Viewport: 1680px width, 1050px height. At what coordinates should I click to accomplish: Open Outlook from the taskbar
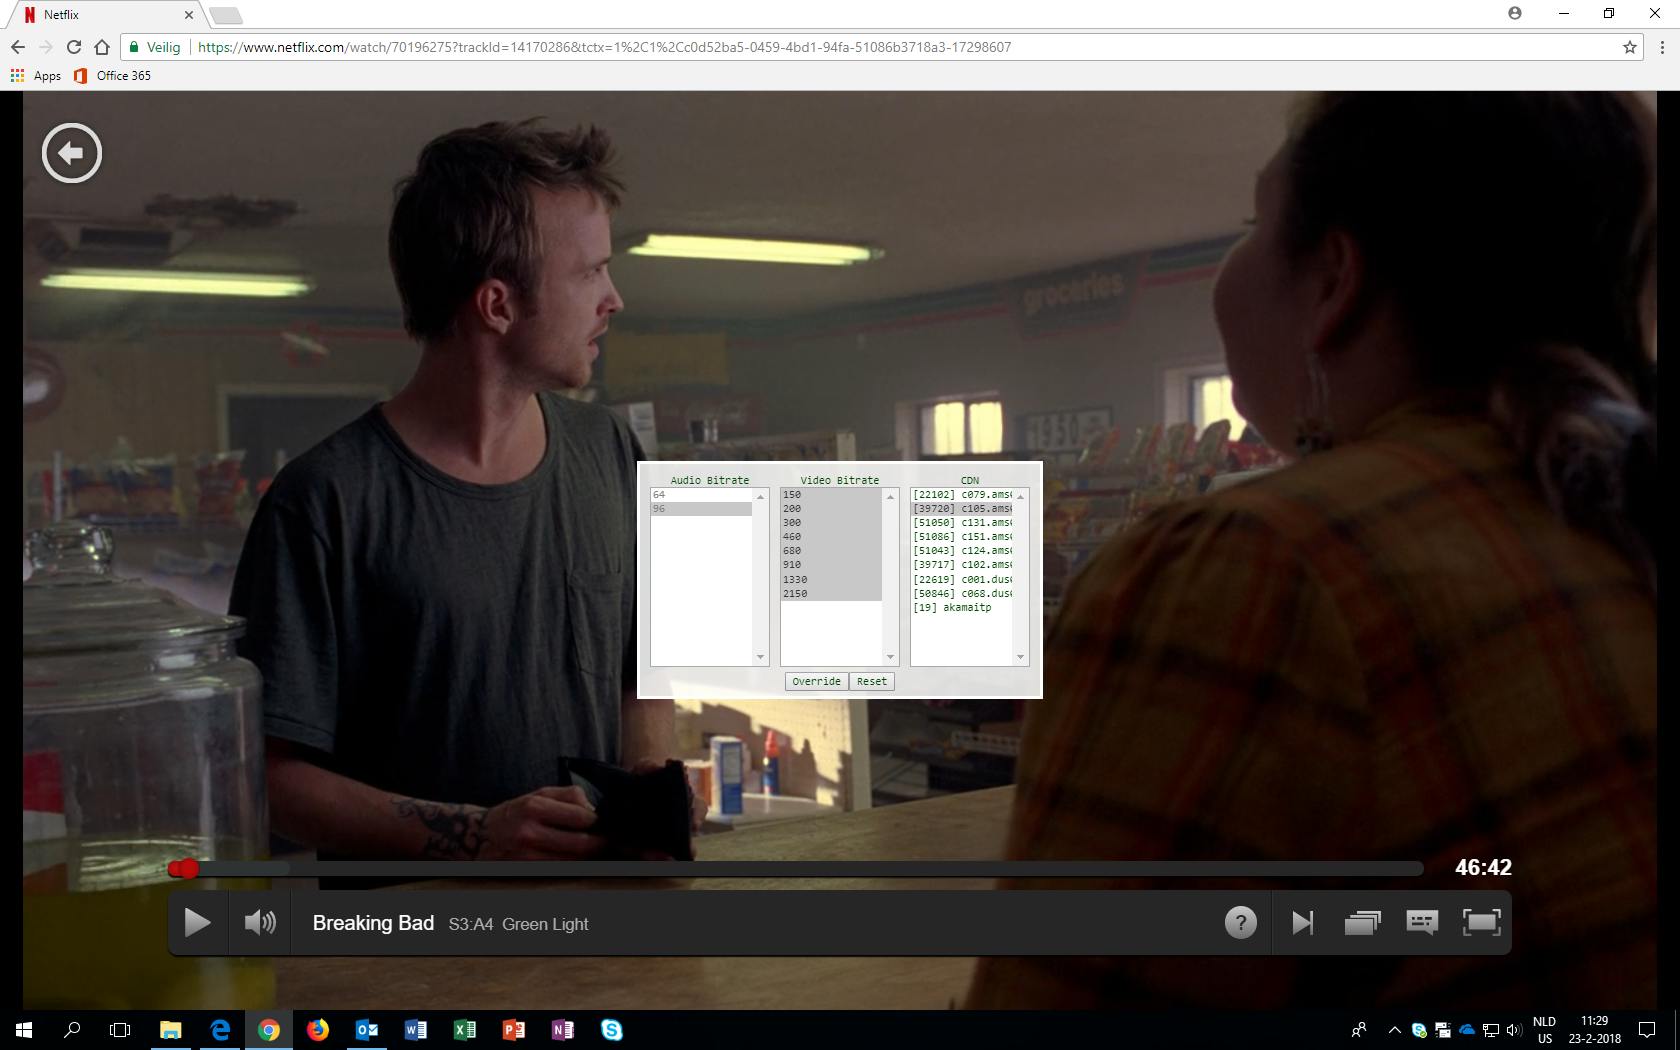367,1029
